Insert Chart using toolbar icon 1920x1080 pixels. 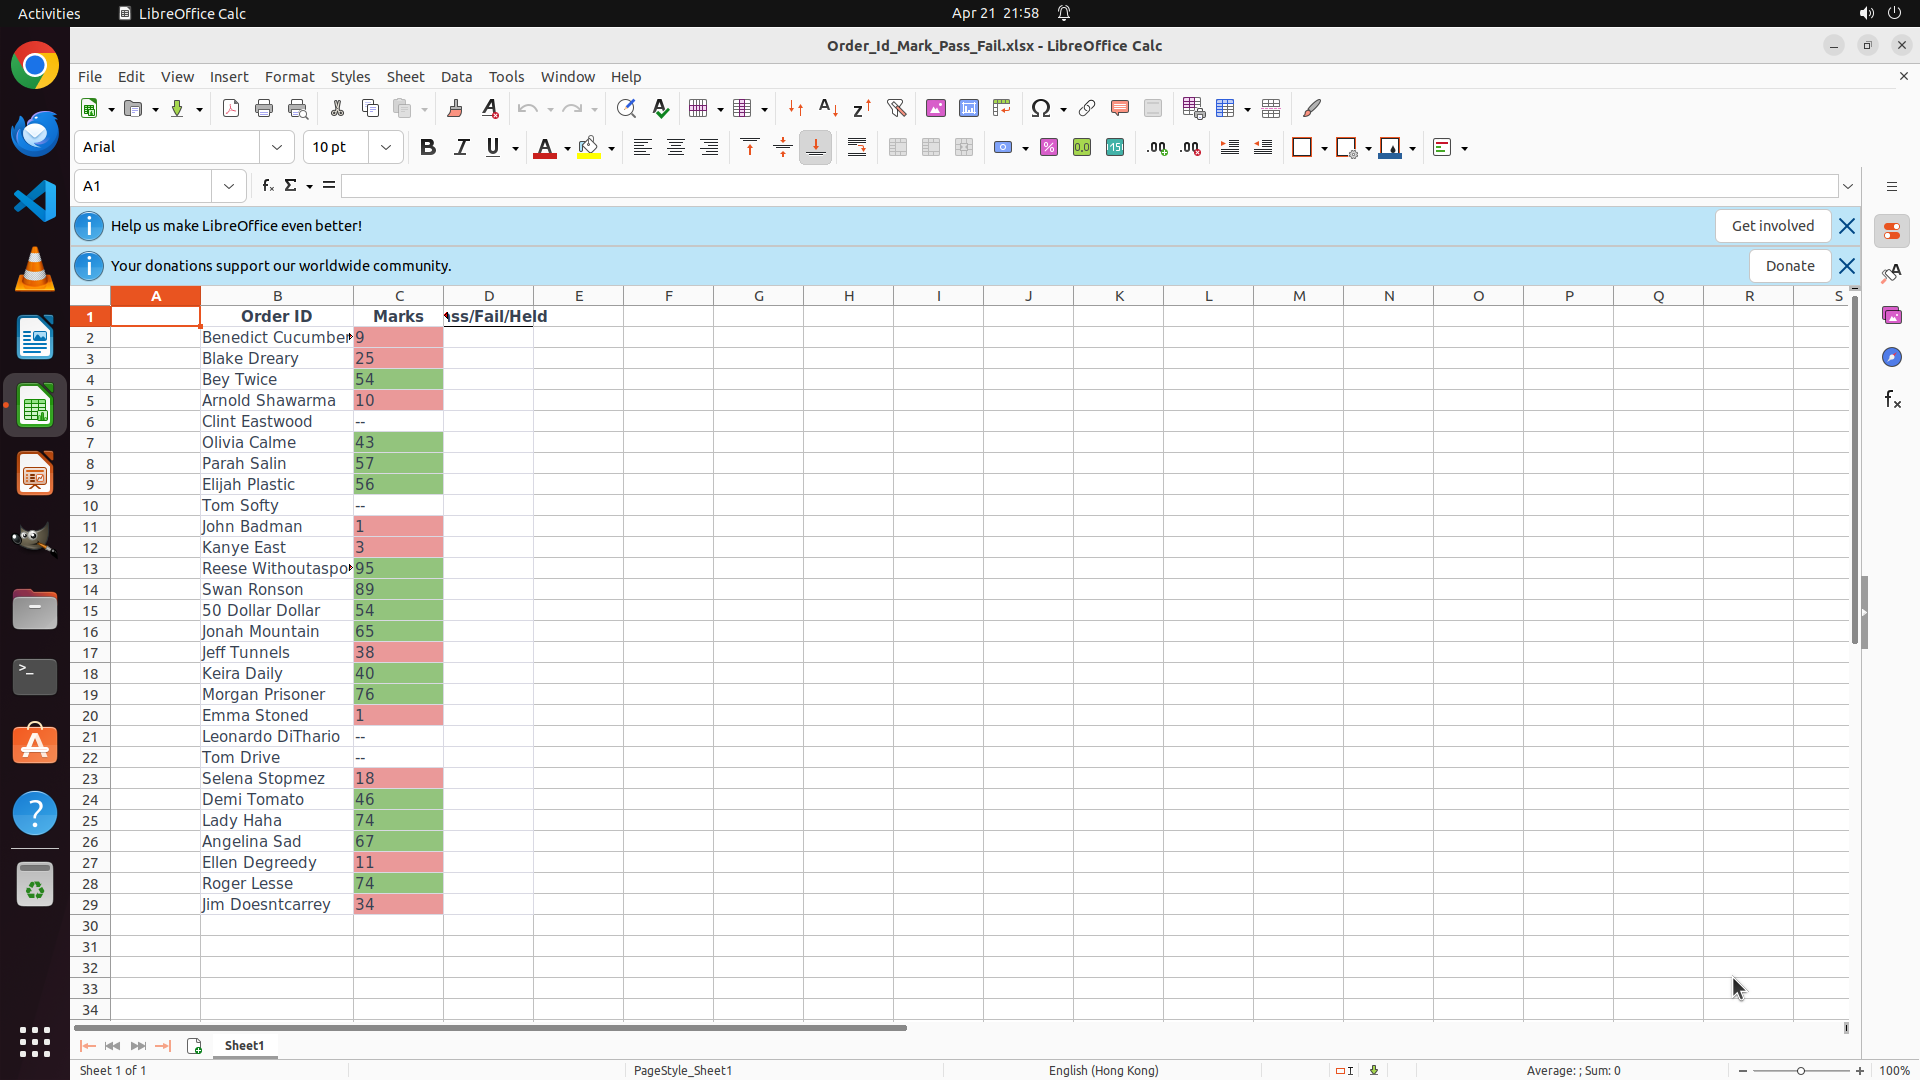[x=969, y=109]
